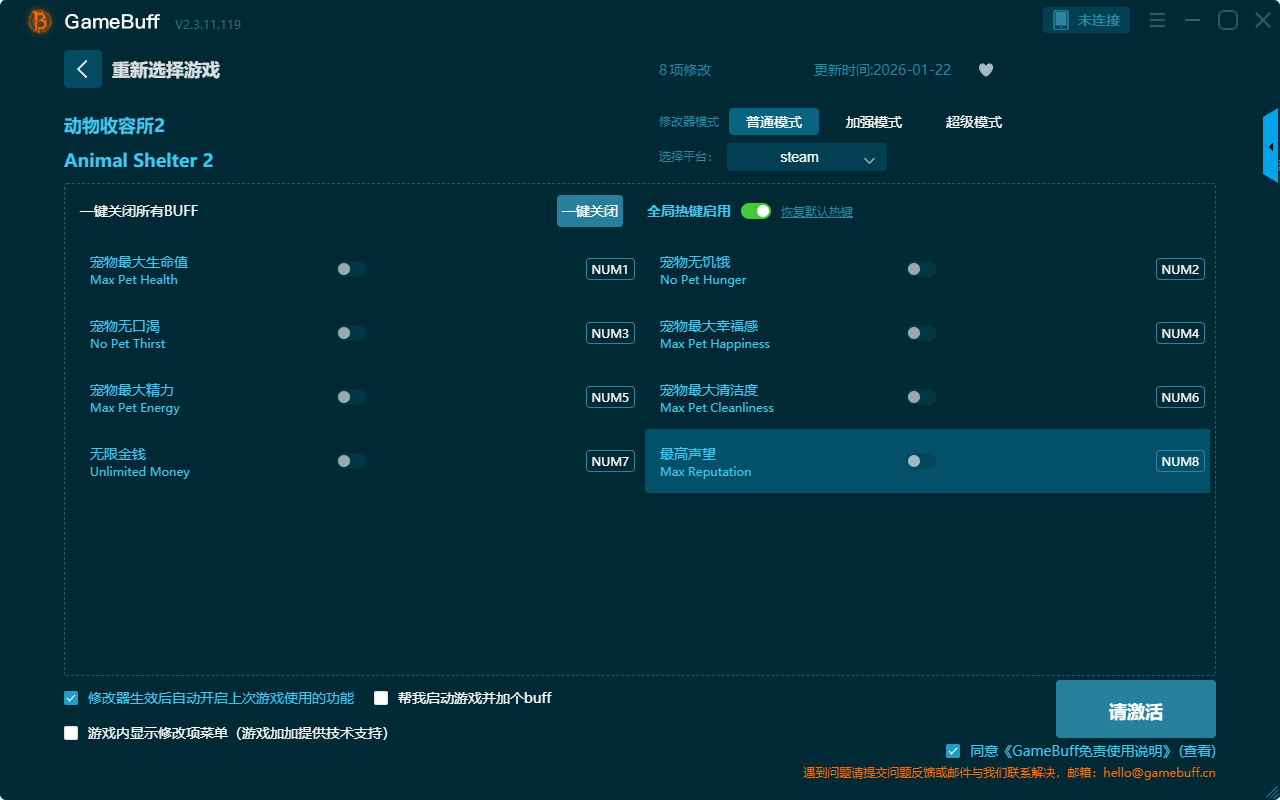
Task: Click the back arrow icon
Action: tap(83, 69)
